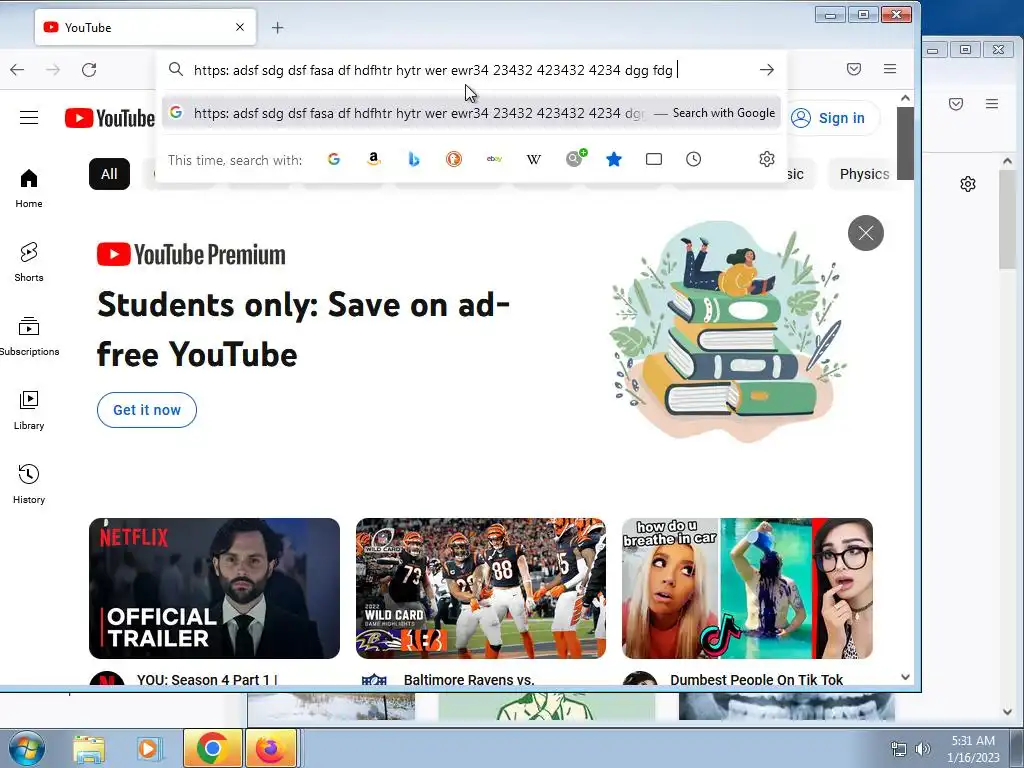
Task: Search this time with DuckDuckGo
Action: (454, 159)
